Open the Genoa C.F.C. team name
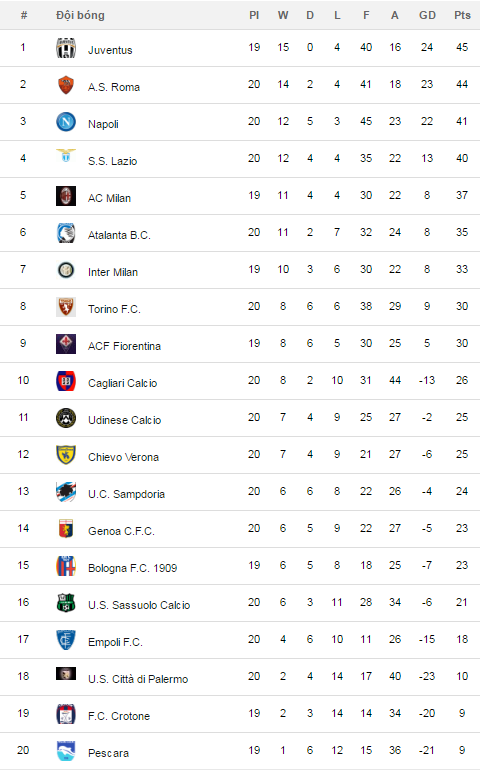The height and width of the screenshot is (774, 484). pos(121,531)
